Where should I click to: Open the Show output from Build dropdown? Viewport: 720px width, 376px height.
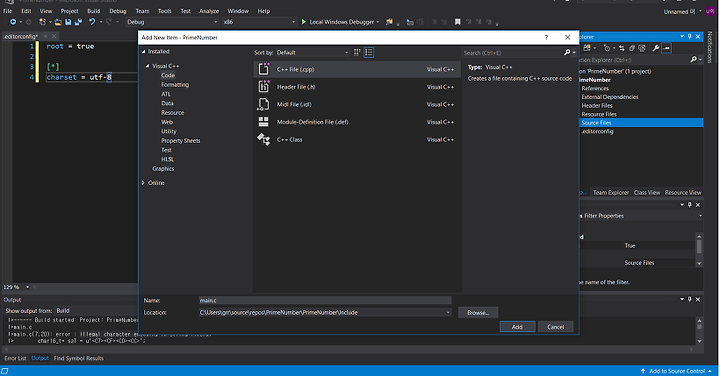pos(96,311)
